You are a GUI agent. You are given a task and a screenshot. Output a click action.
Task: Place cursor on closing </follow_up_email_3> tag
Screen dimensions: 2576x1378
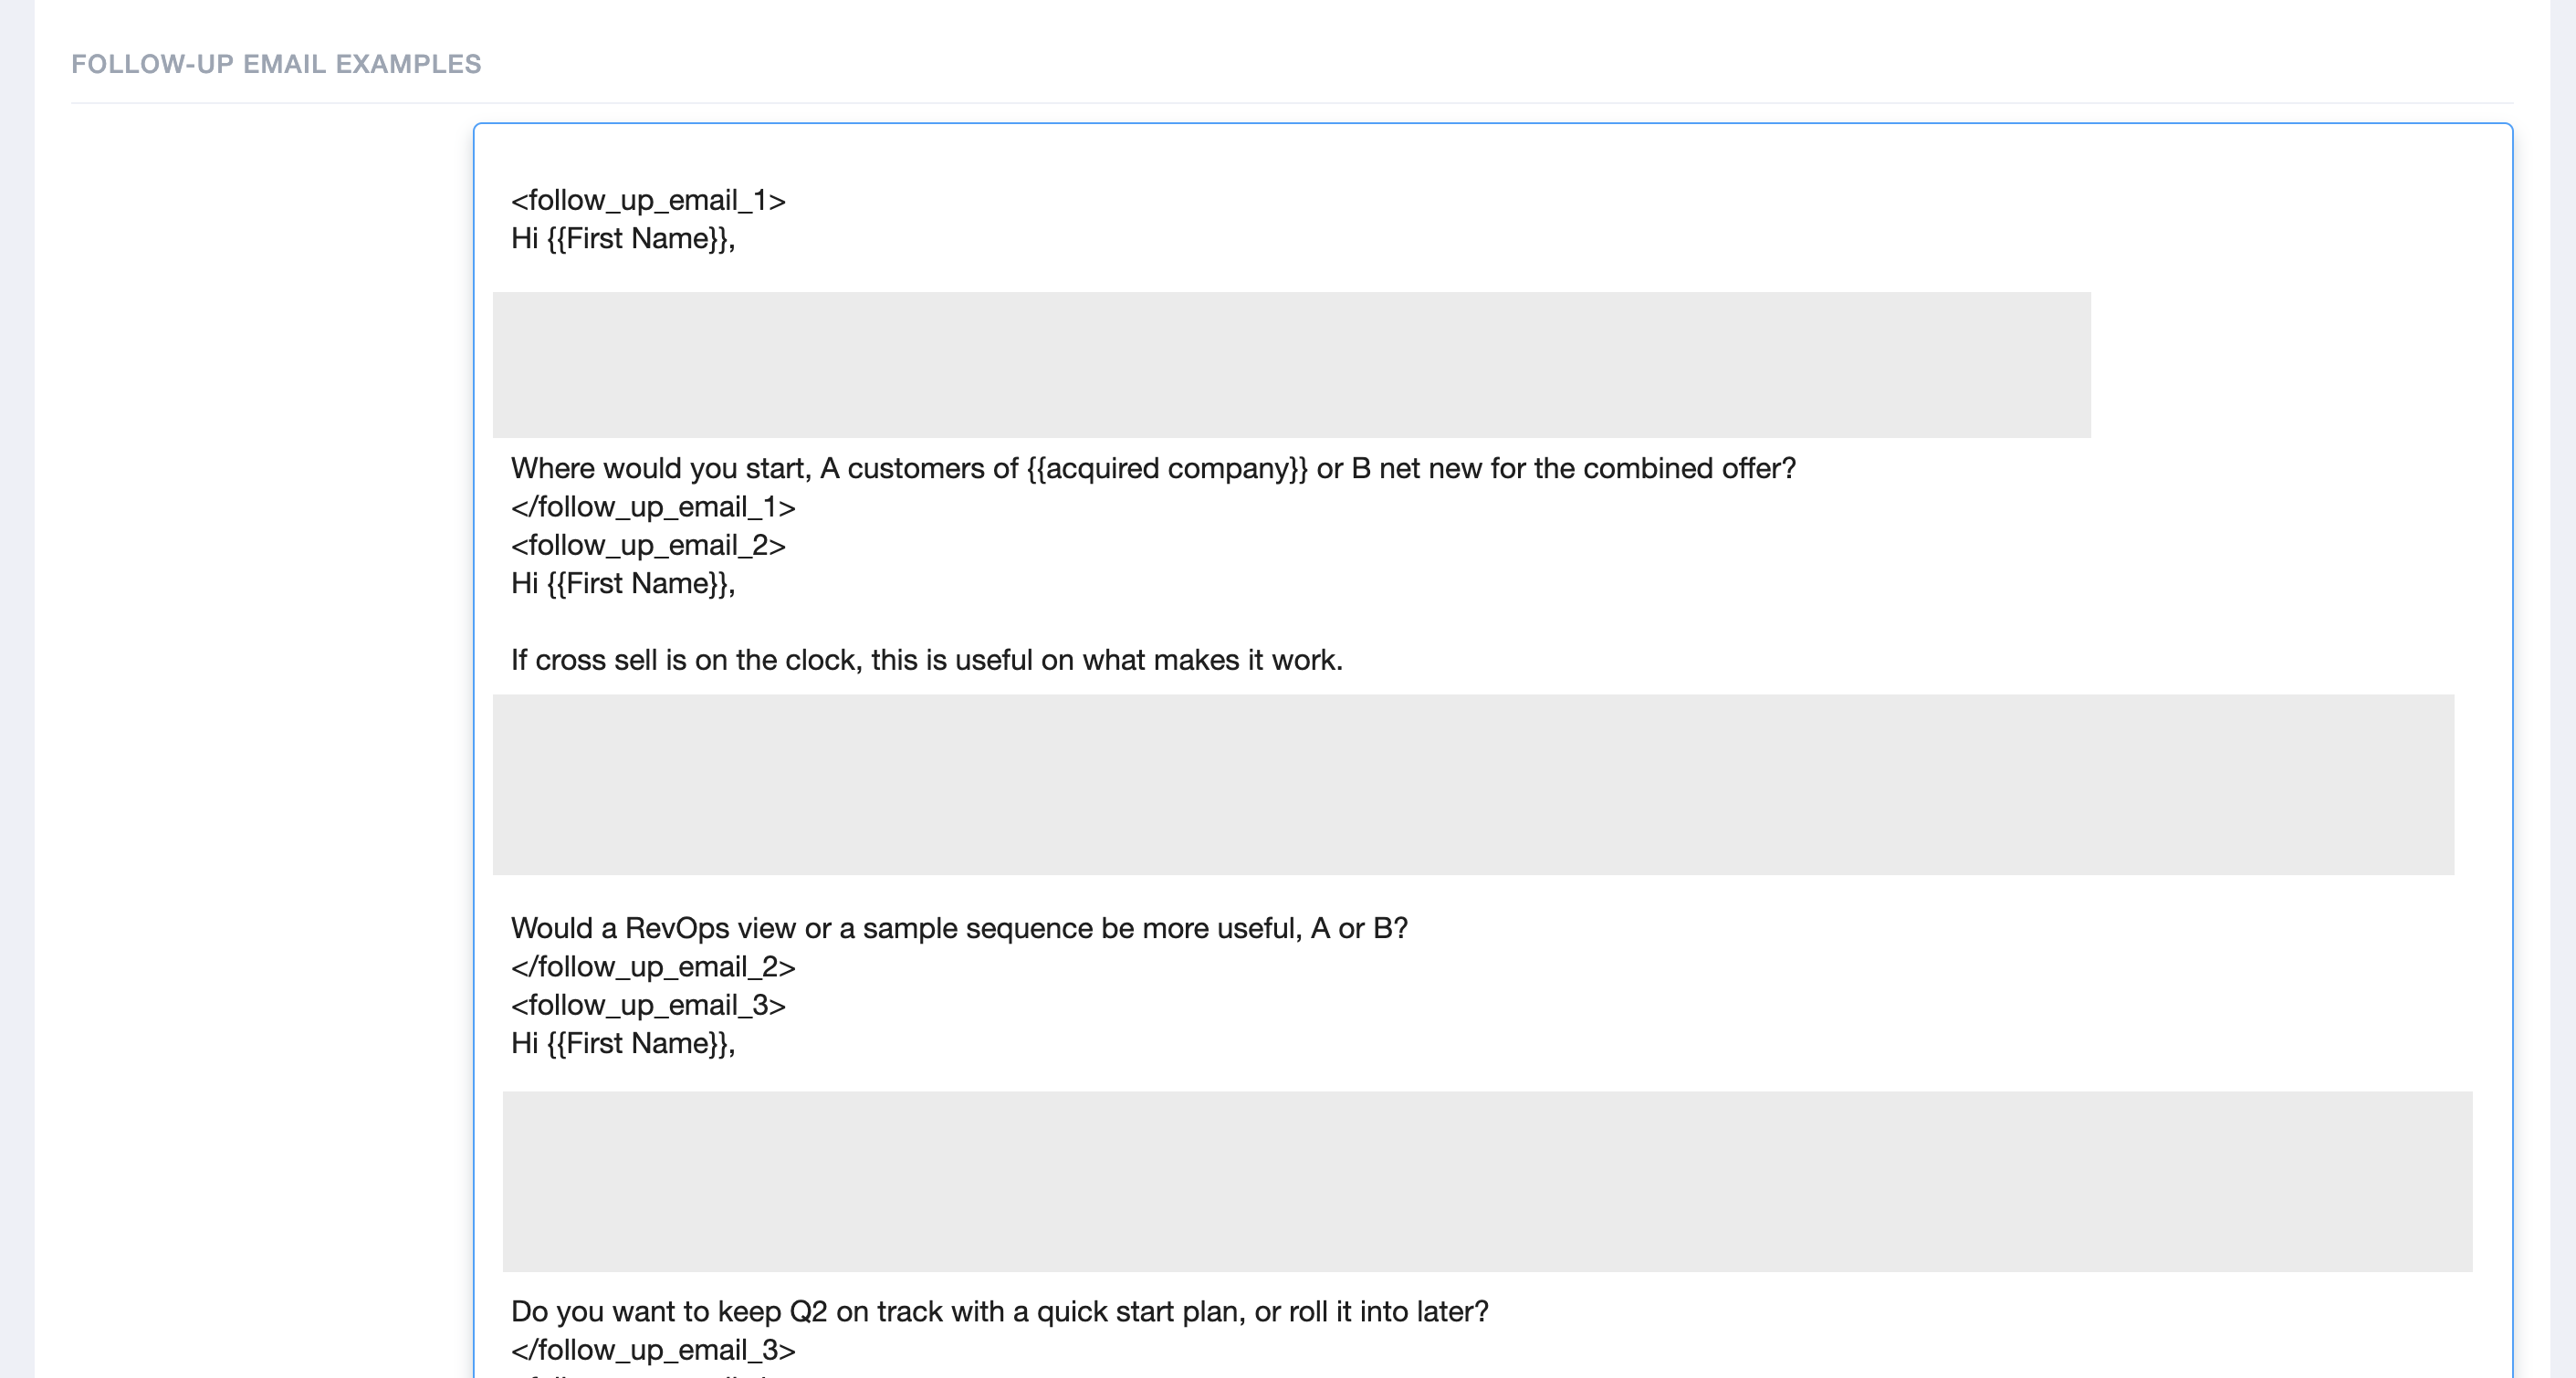pos(653,1350)
